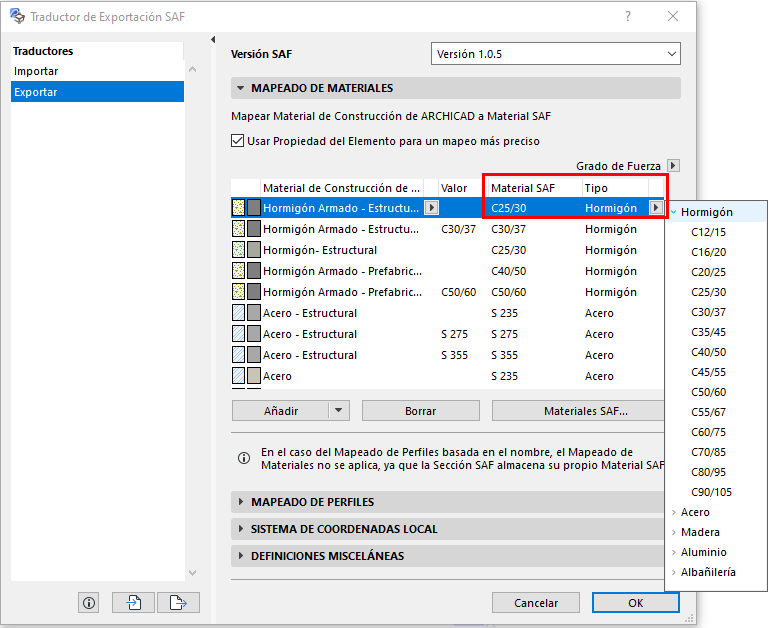Click the Añadir button
The image size is (770, 628).
[280, 410]
